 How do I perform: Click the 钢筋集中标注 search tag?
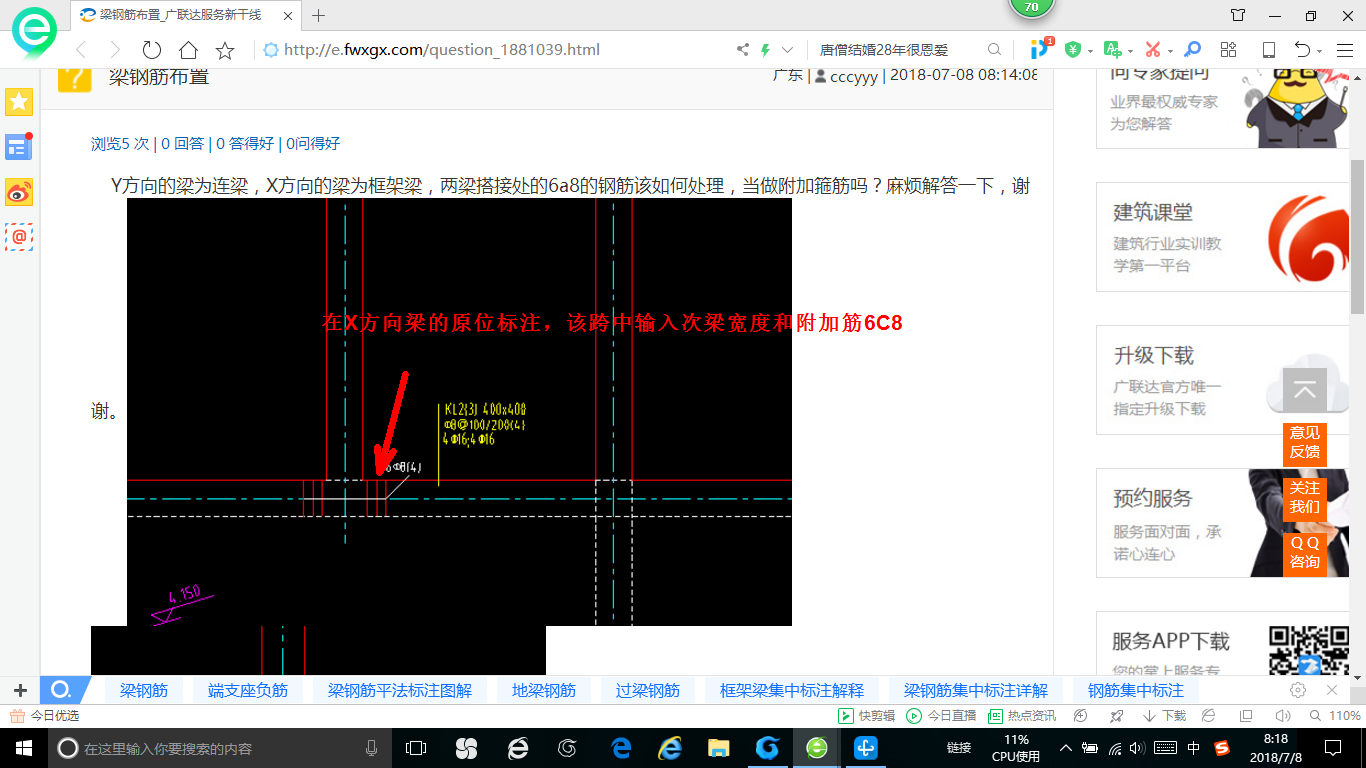coord(1136,690)
